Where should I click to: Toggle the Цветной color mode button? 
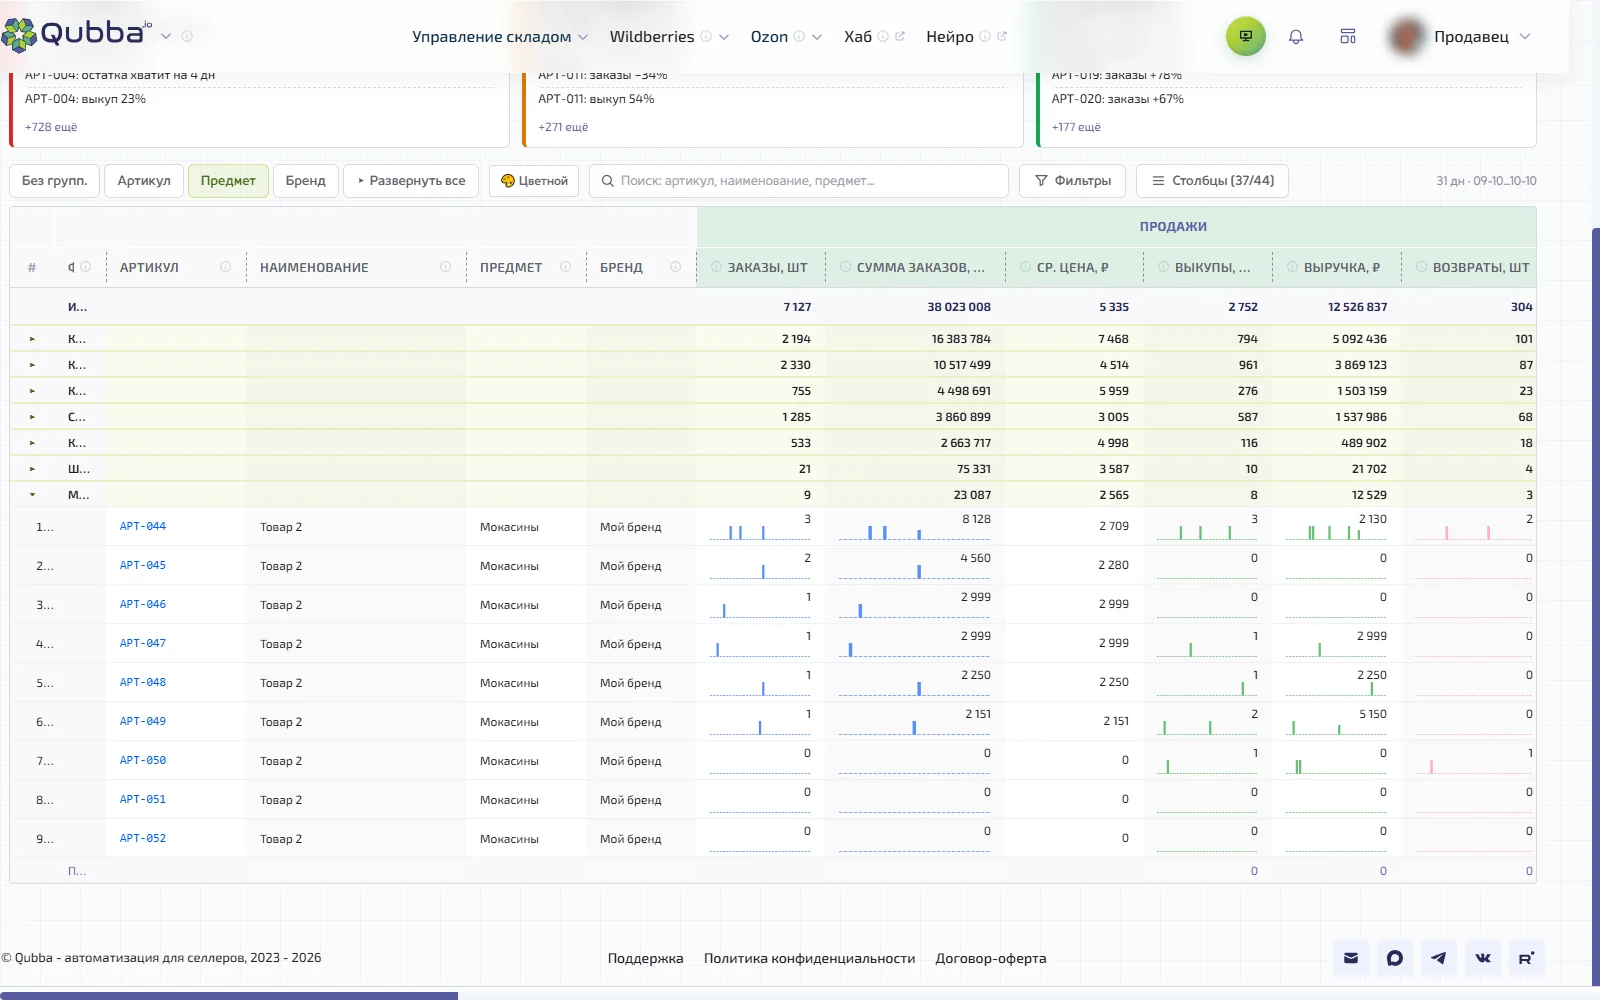tap(534, 181)
